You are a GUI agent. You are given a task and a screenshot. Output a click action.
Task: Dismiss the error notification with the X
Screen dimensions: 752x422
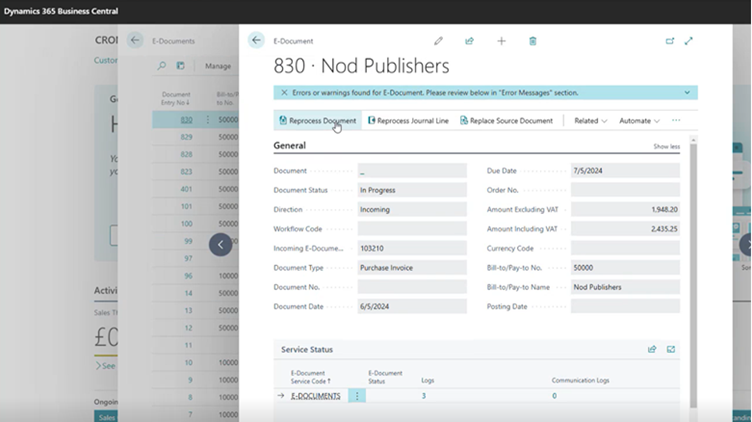(x=284, y=93)
